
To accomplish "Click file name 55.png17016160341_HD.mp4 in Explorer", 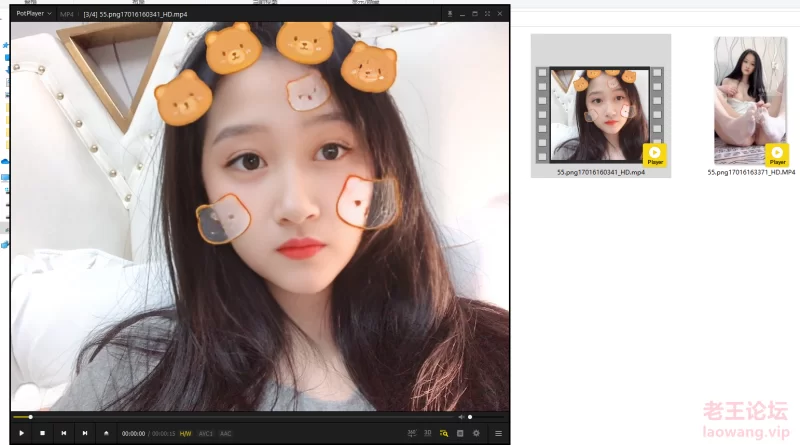I will pyautogui.click(x=601, y=172).
